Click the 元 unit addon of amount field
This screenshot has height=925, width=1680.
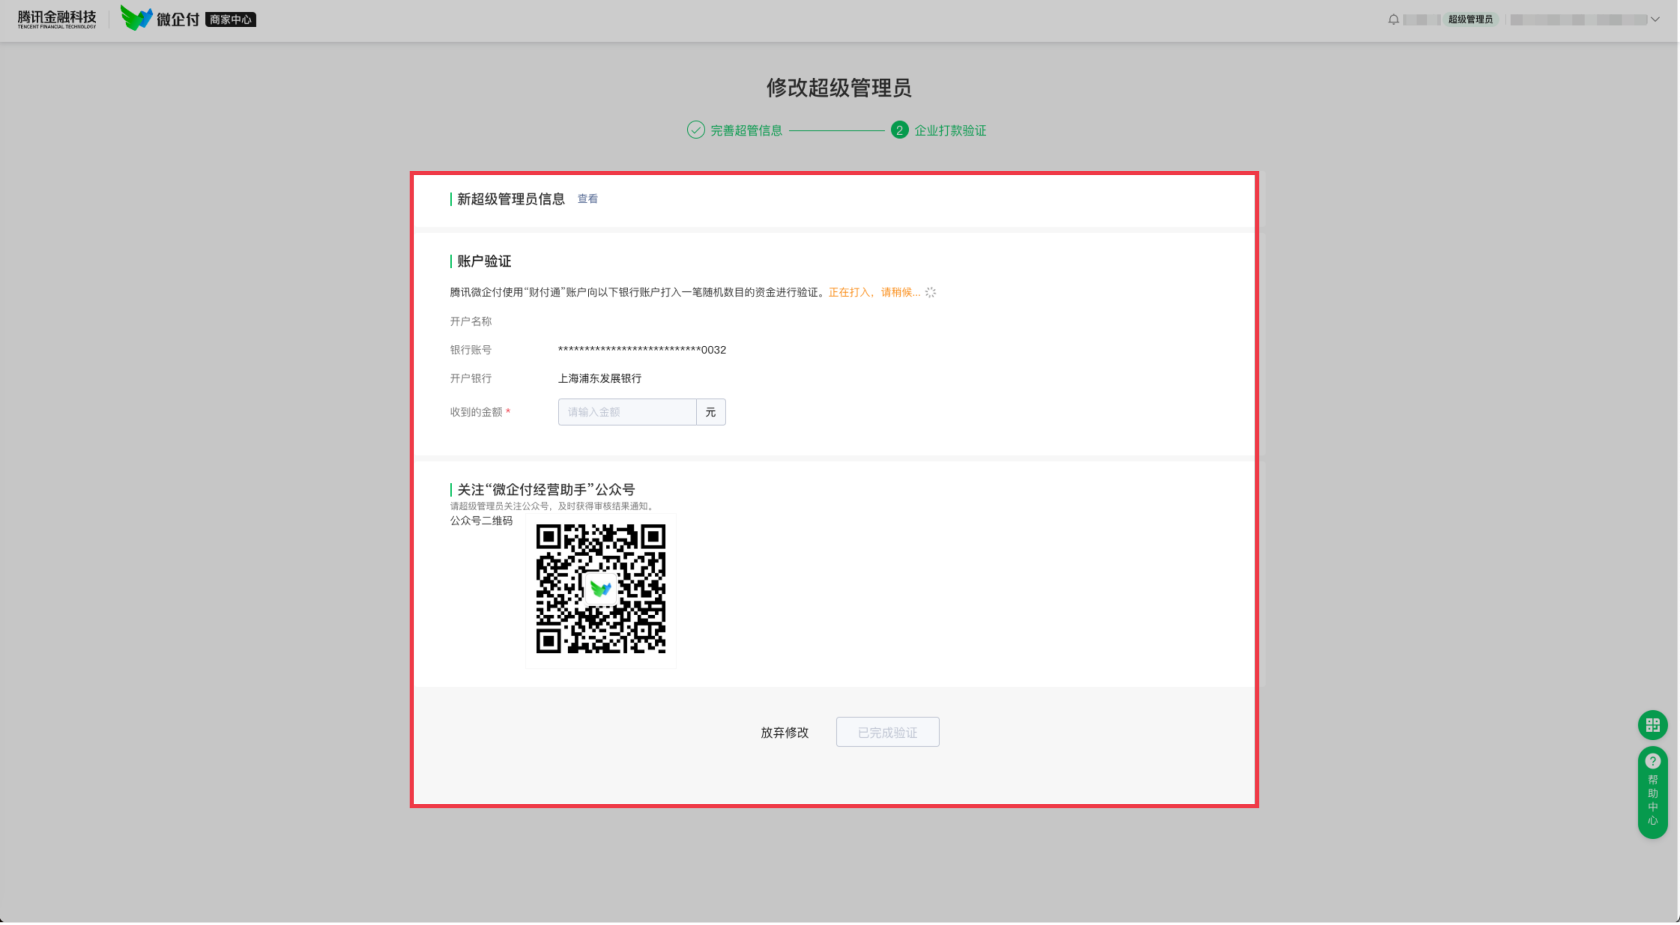click(x=711, y=412)
